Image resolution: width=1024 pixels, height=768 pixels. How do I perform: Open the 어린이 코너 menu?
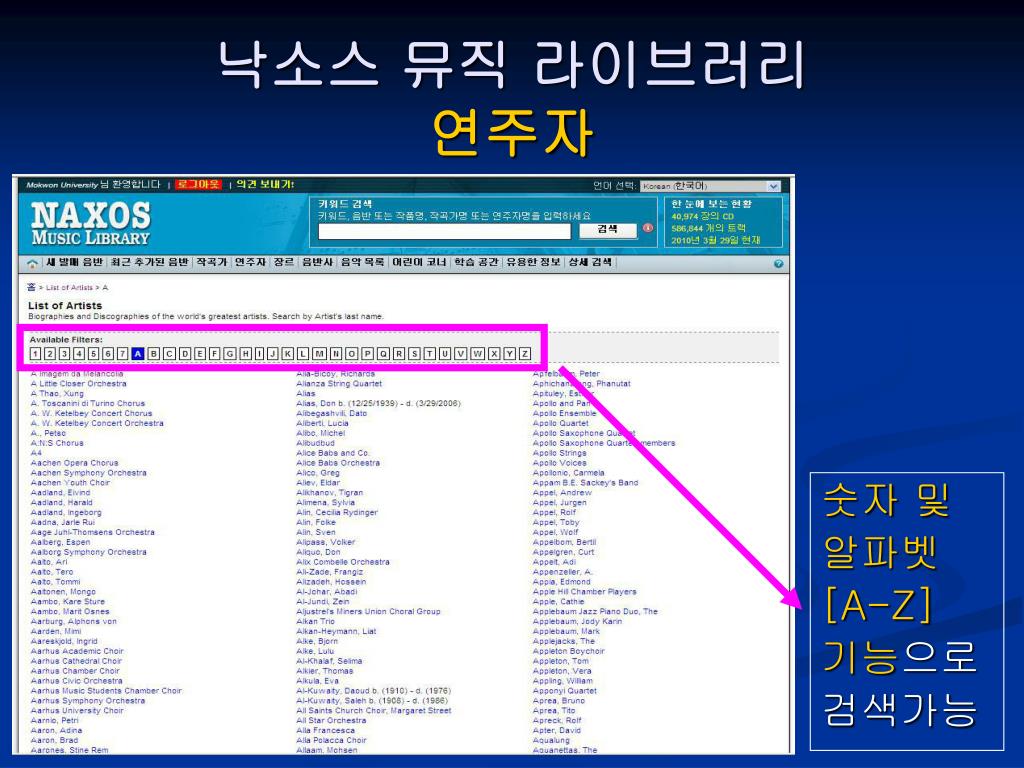click(419, 263)
